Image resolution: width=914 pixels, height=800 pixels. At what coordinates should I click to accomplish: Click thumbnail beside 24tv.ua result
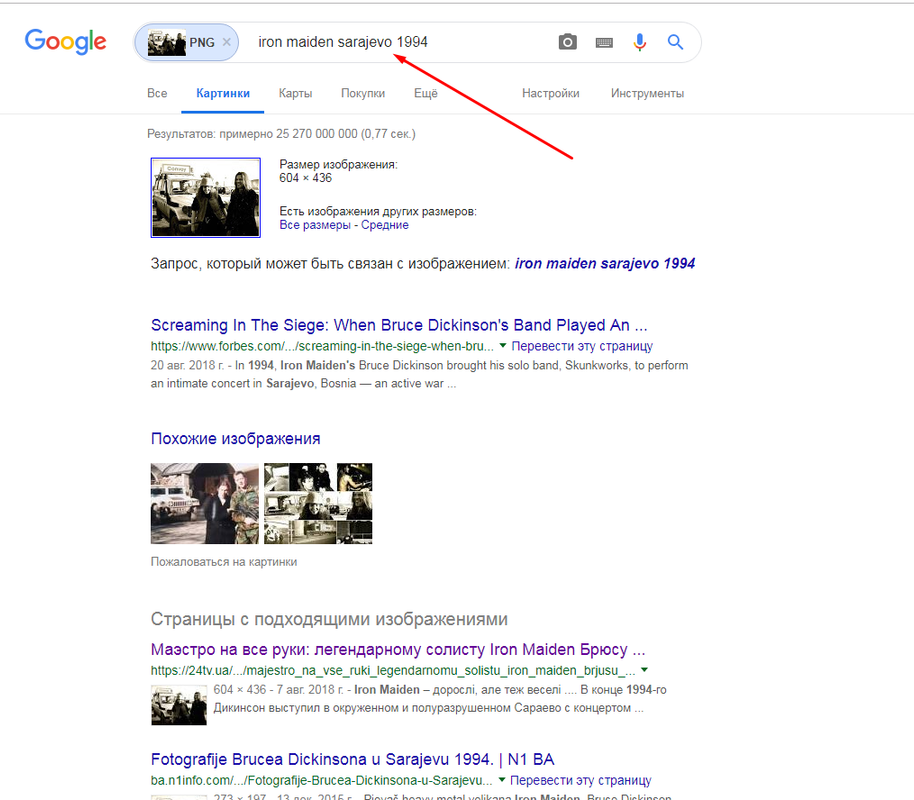tap(179, 706)
